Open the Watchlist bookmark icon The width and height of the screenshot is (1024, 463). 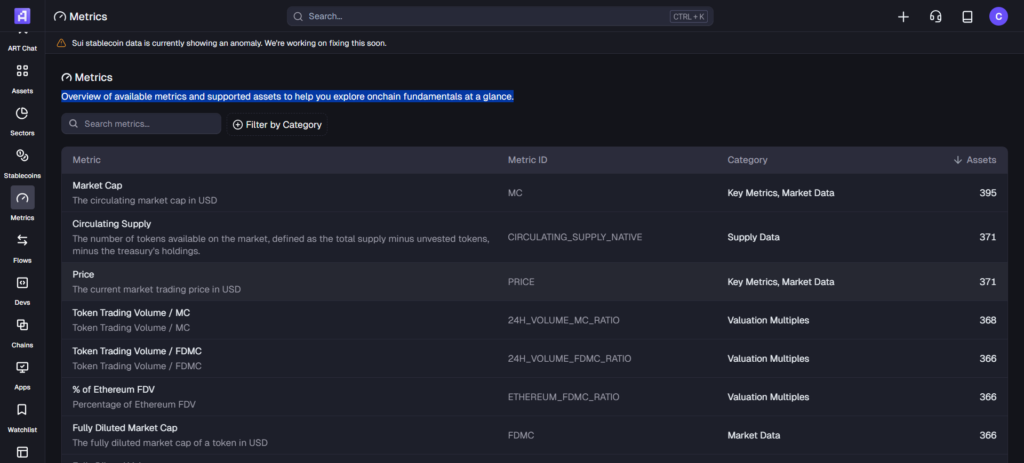(x=22, y=410)
